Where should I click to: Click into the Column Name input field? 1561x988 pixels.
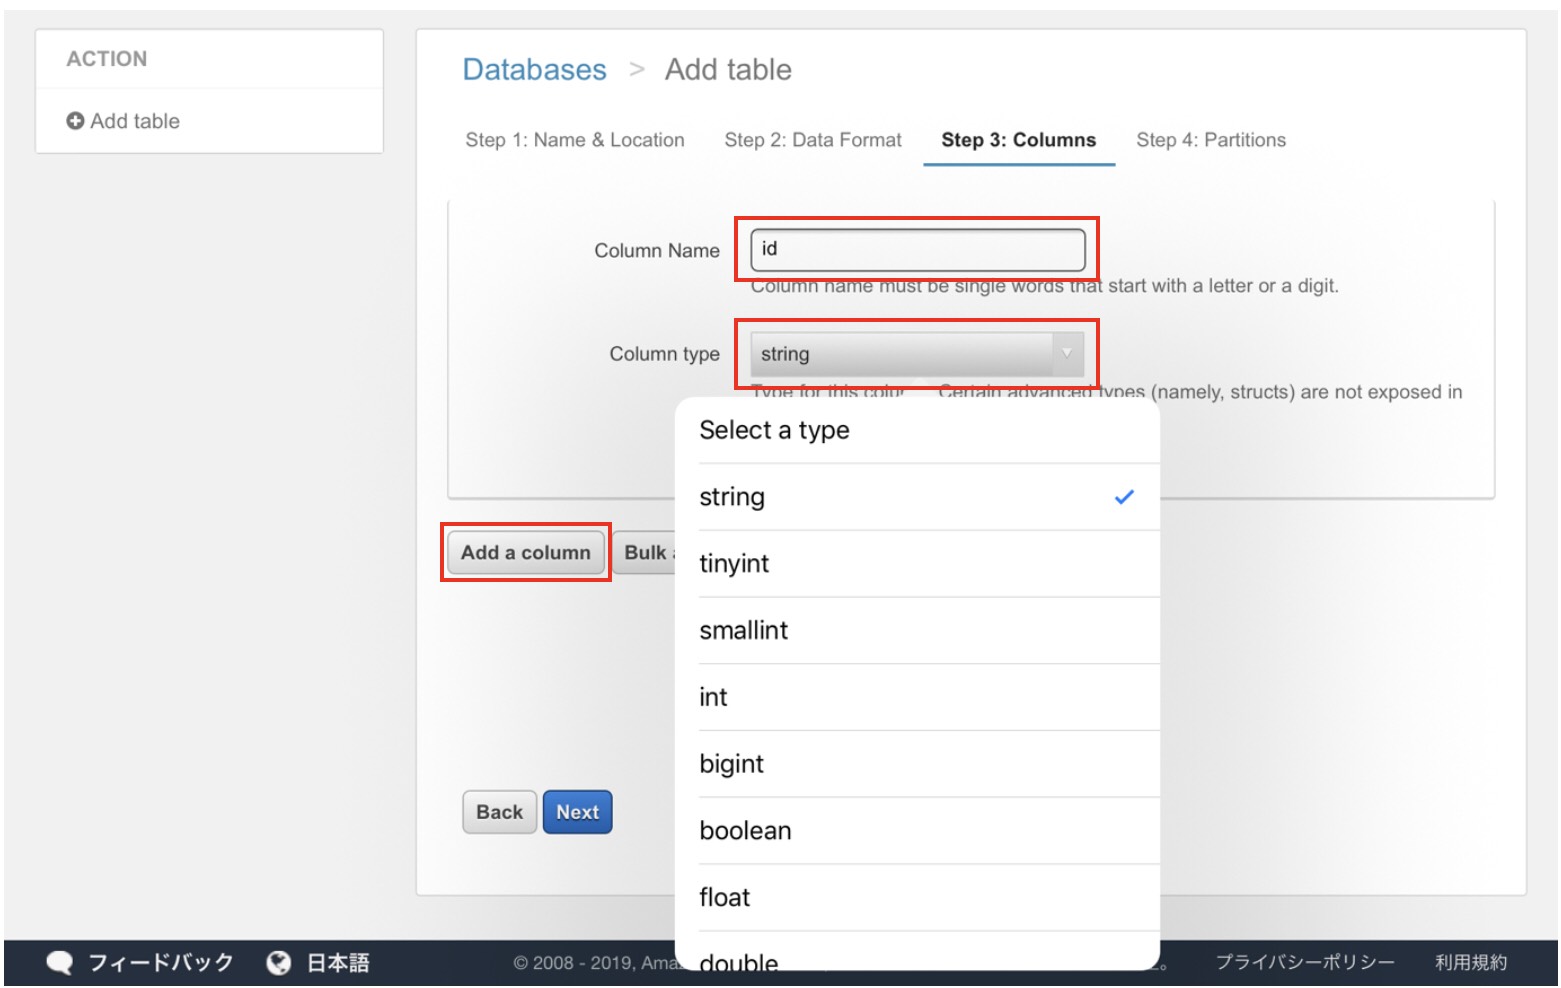tap(917, 249)
